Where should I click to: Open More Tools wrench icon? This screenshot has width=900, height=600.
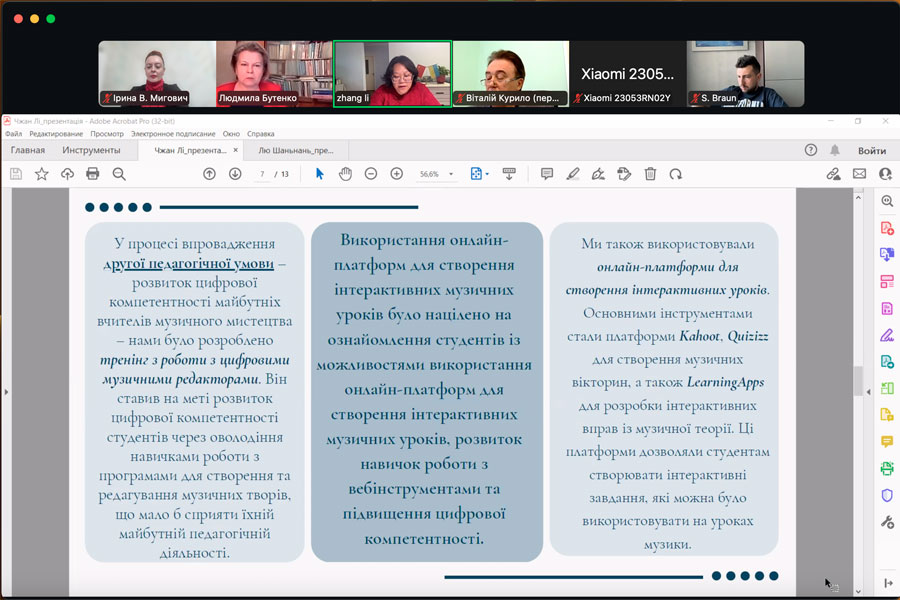pos(887,522)
